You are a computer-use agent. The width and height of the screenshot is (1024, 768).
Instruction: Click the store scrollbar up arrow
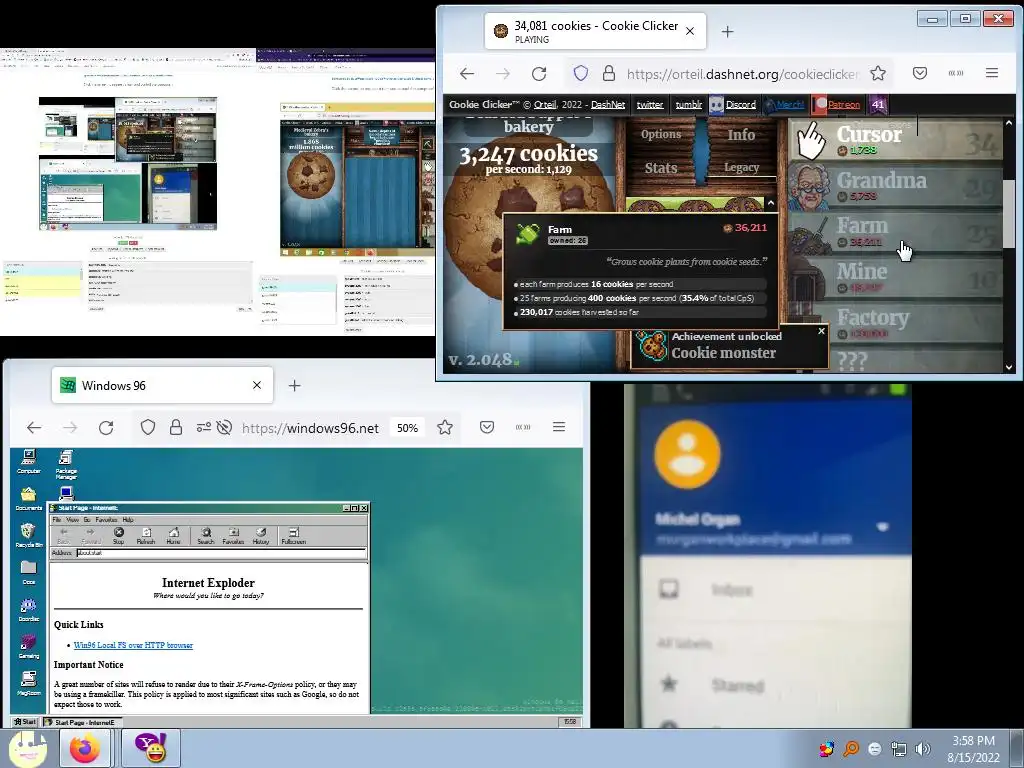coord(1009,122)
